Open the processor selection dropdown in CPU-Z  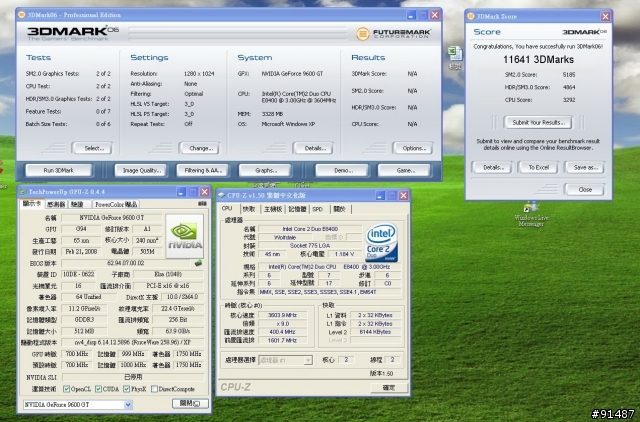pos(285,360)
